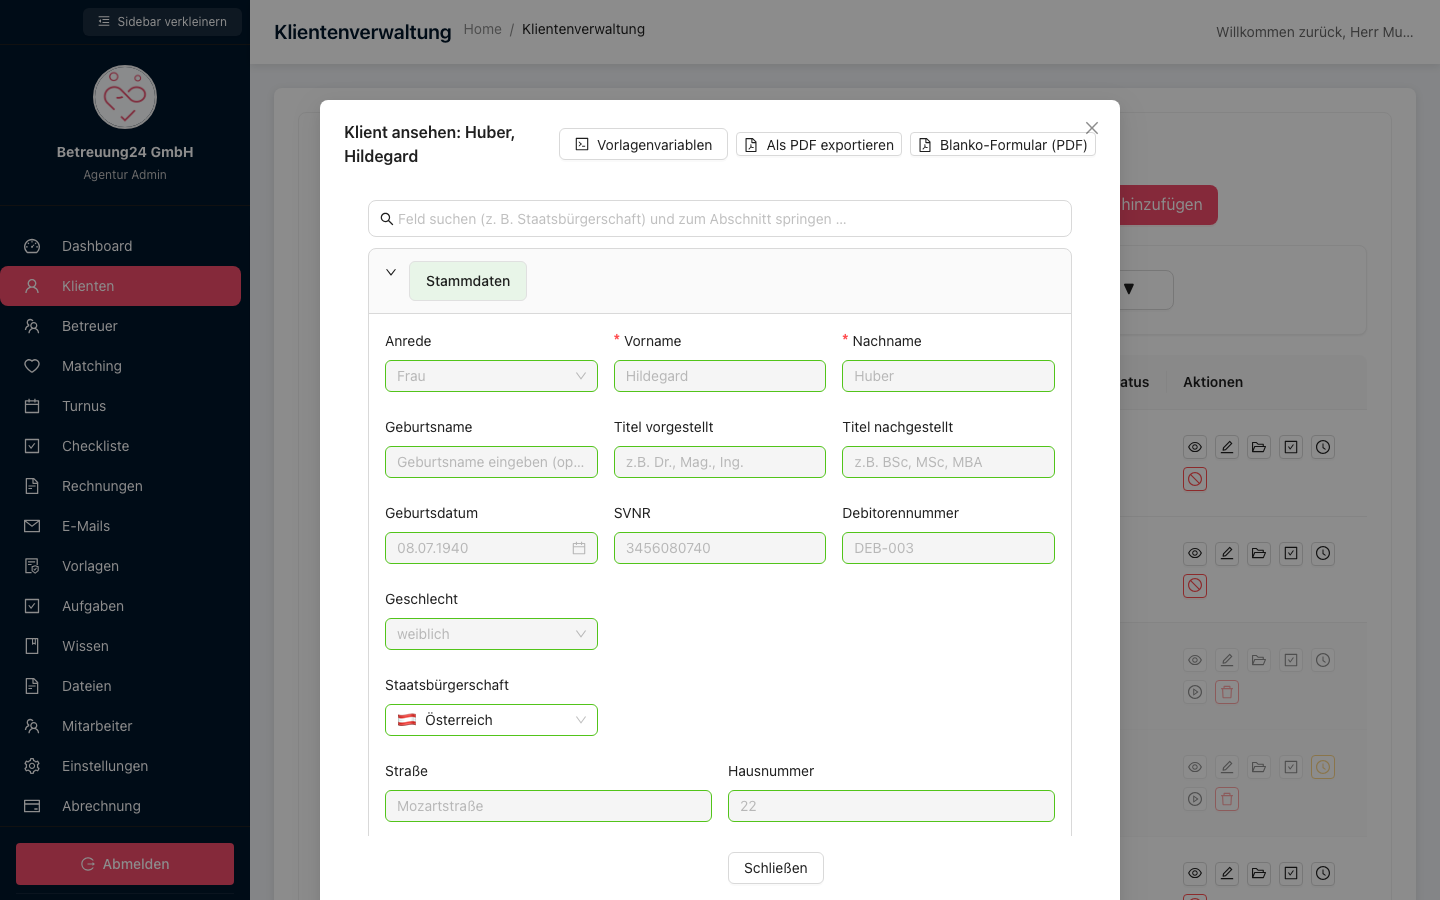Click the Rechnungen document icon in sidebar

[x=32, y=486]
